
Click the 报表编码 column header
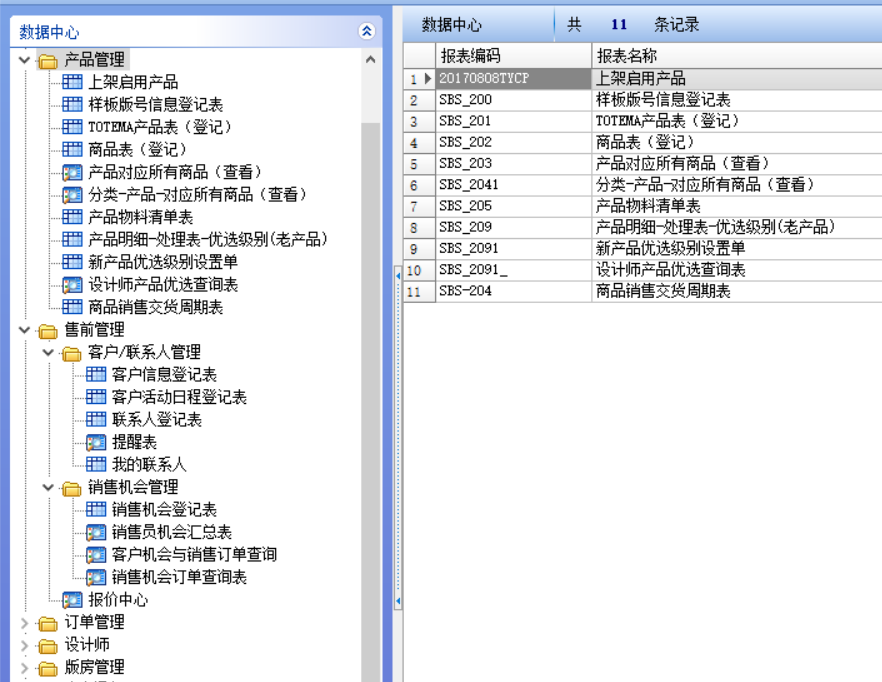pyautogui.click(x=470, y=56)
